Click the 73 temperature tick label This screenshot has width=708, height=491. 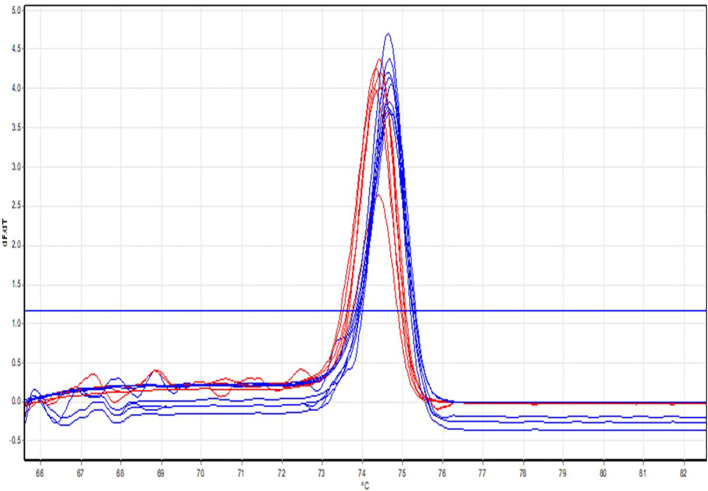322,473
